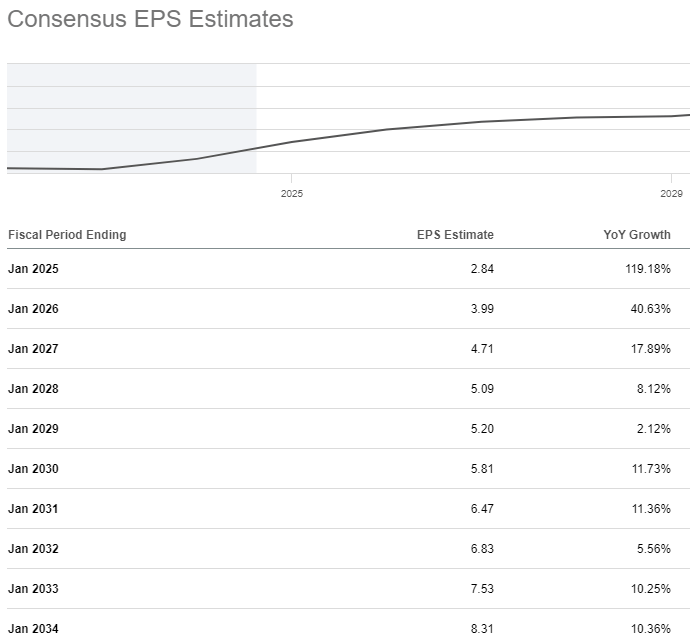The width and height of the screenshot is (690, 644).
Task: Select the Jan 2028 row label
Action: (x=33, y=389)
